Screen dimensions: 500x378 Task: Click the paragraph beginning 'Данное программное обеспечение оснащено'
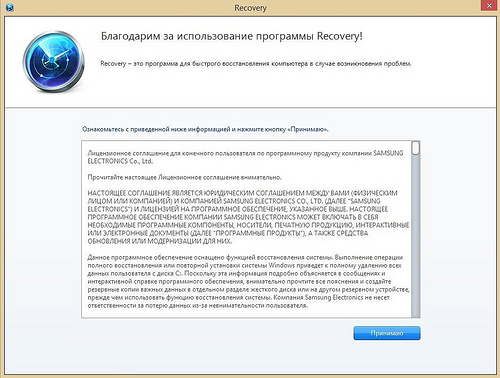[248, 281]
